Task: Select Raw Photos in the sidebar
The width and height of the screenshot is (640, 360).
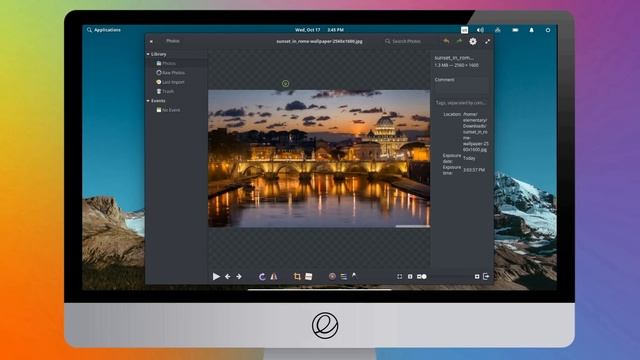Action: click(x=176, y=73)
